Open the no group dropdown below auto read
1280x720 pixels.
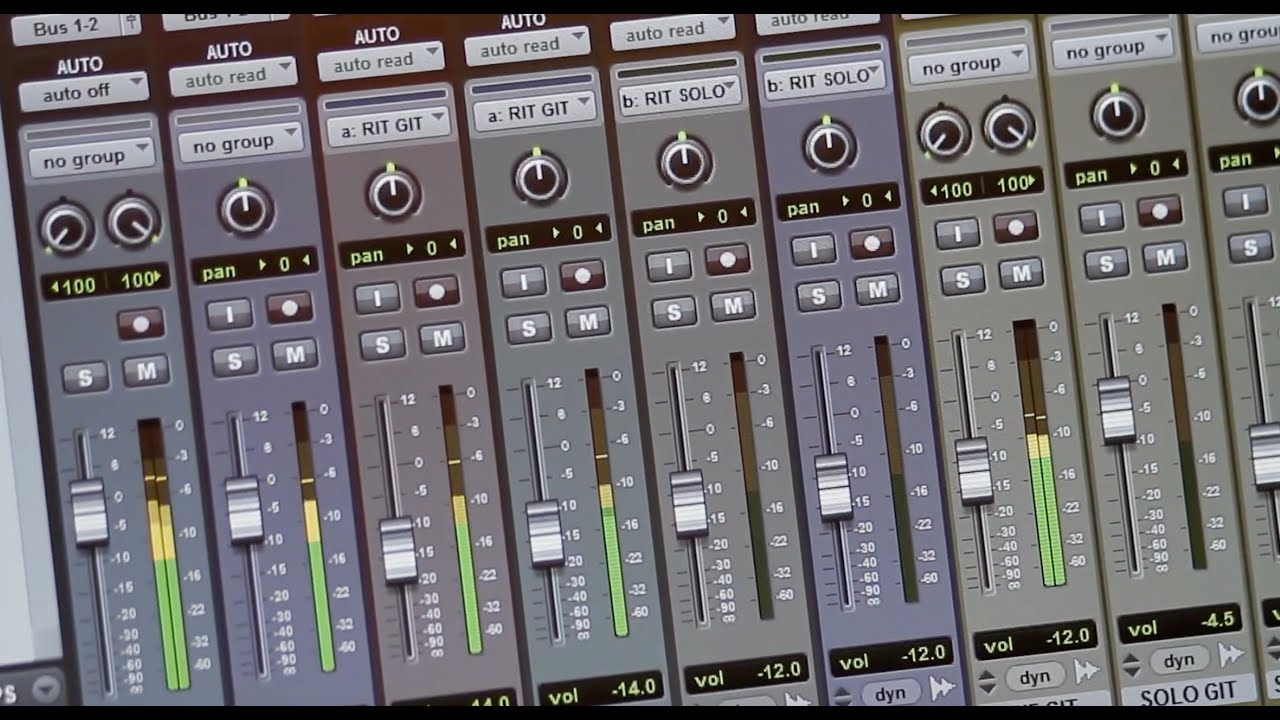pos(239,143)
